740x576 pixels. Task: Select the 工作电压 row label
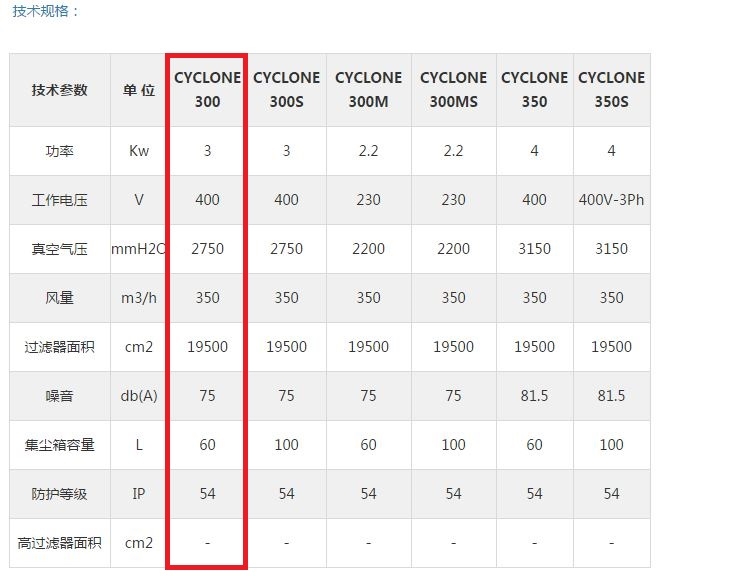(x=60, y=200)
